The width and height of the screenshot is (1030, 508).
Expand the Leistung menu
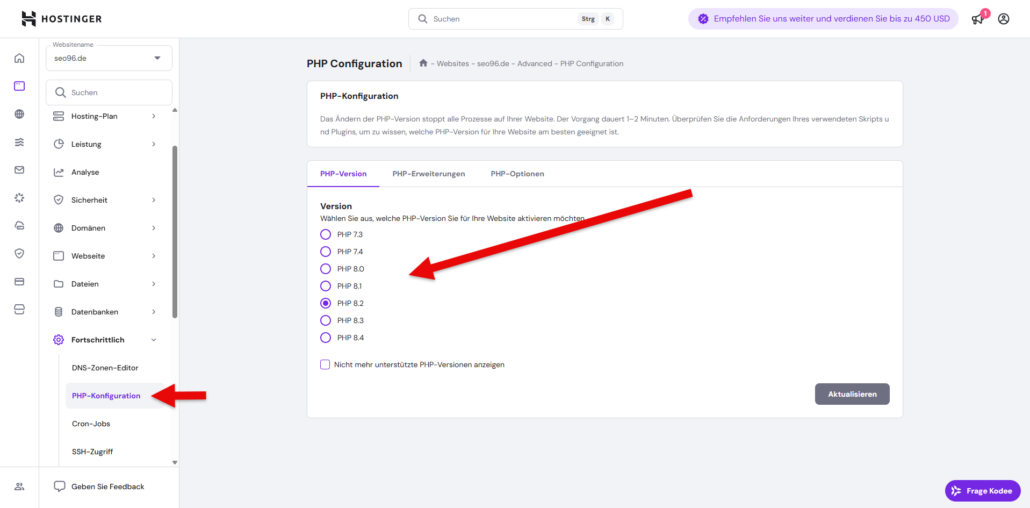105,144
